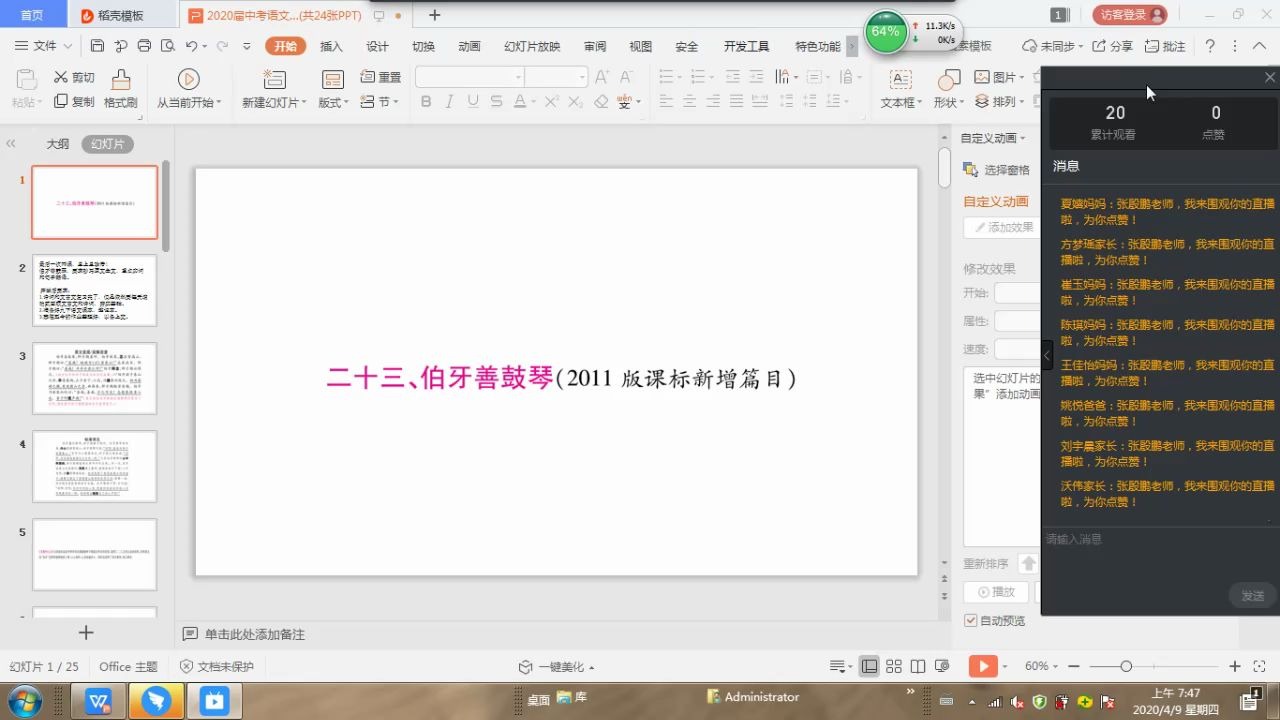The height and width of the screenshot is (720, 1280).
Task: Click the add slide plus below thumbnails
Action: [x=86, y=632]
